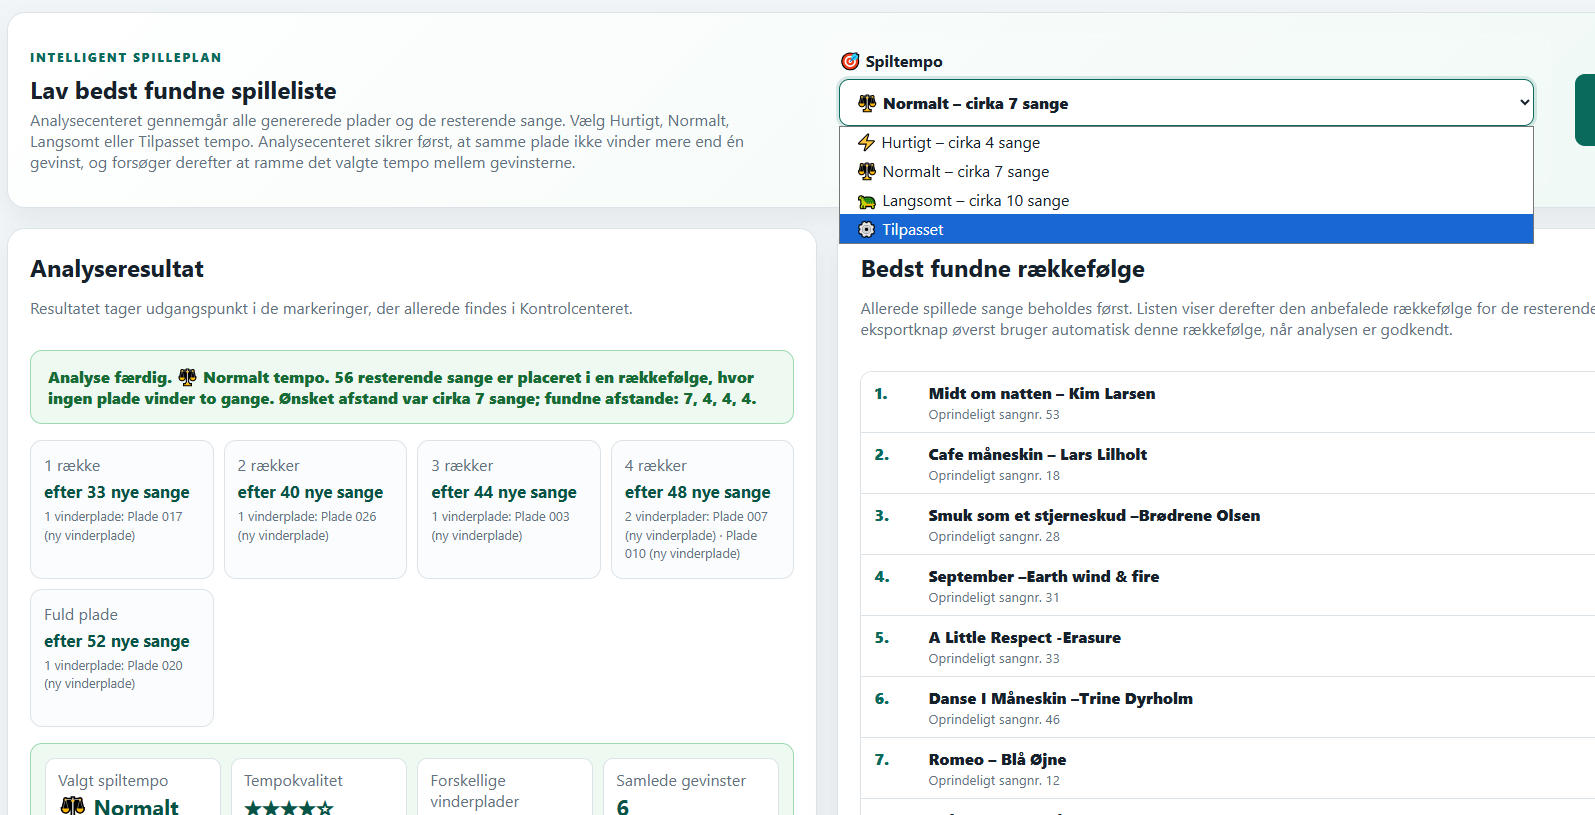
Task: Click 'efter 33 nye sange' in the 1 række card
Action: pyautogui.click(x=117, y=492)
